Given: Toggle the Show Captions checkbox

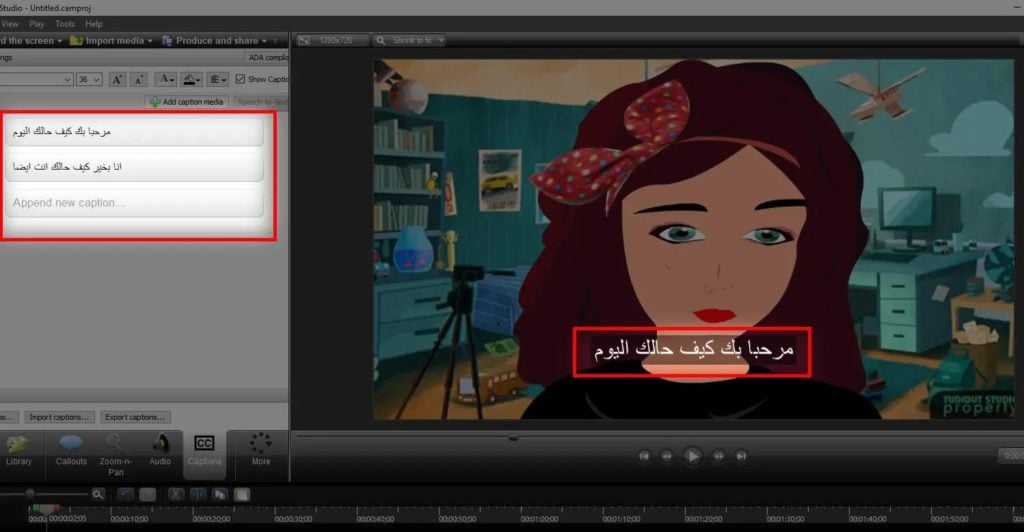Looking at the screenshot, I should click(x=240, y=79).
